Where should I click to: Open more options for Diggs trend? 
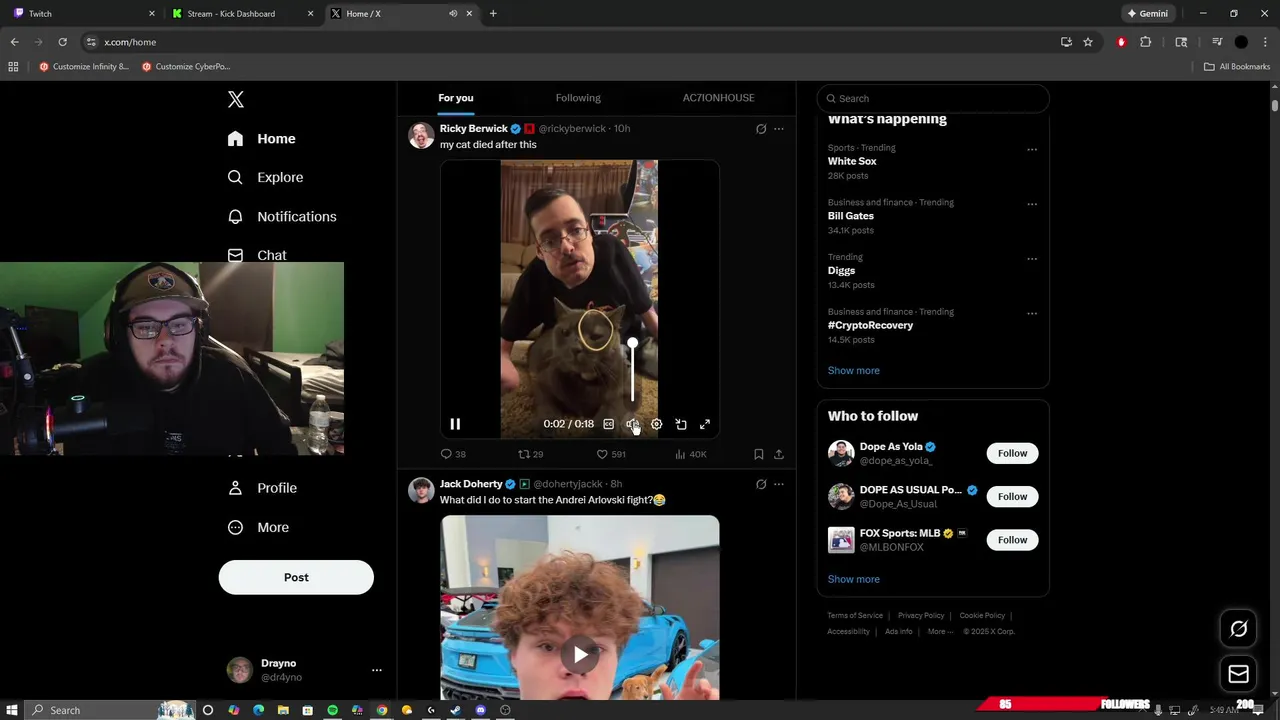pyautogui.click(x=1032, y=259)
